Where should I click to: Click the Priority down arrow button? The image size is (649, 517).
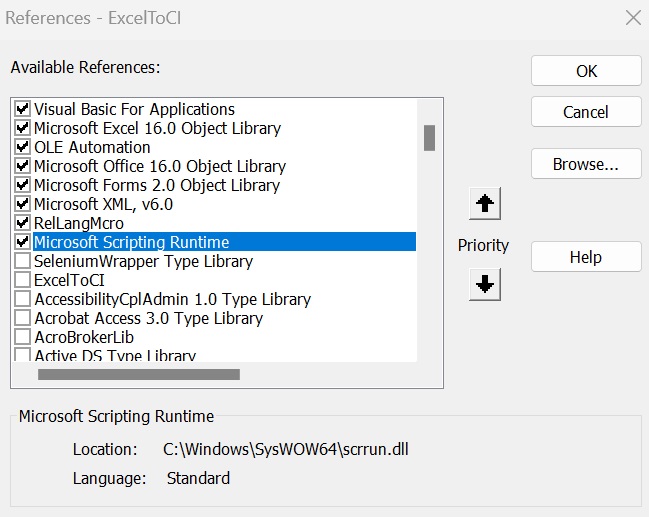485,285
